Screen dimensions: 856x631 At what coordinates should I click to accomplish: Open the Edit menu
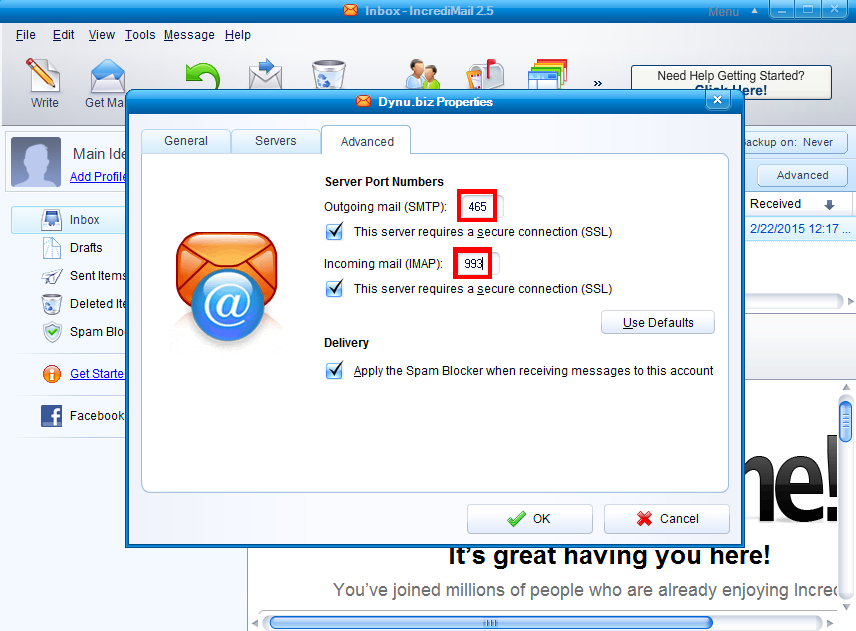click(x=63, y=35)
